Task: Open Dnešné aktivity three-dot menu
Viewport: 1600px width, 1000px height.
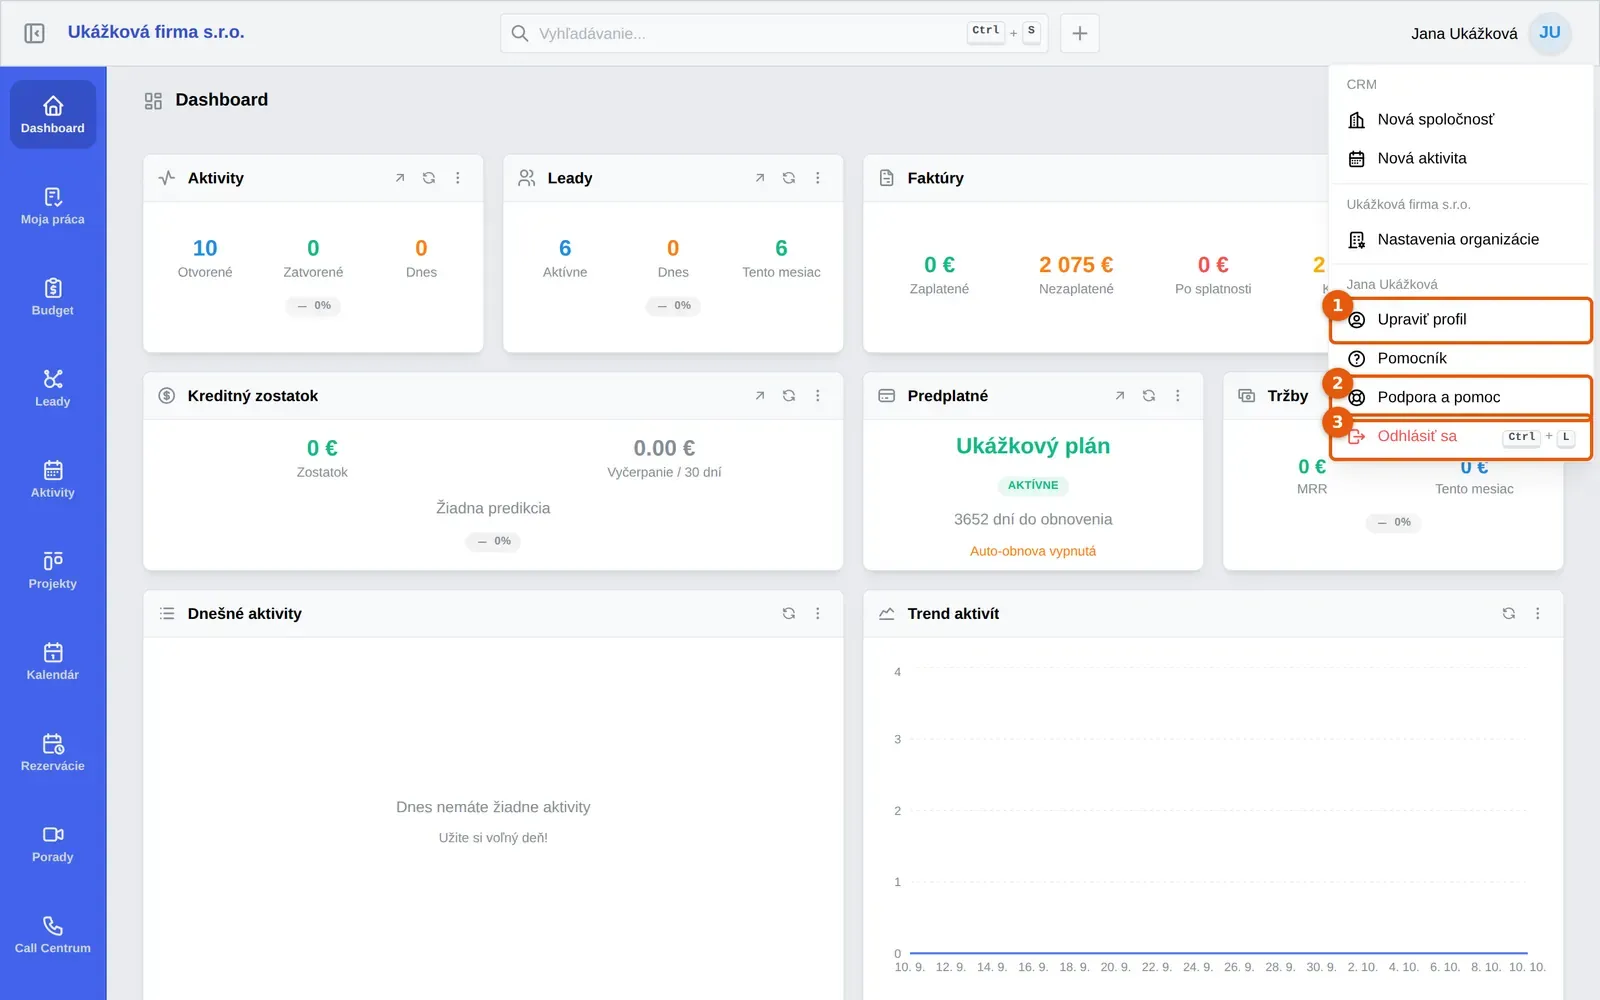Action: click(818, 614)
